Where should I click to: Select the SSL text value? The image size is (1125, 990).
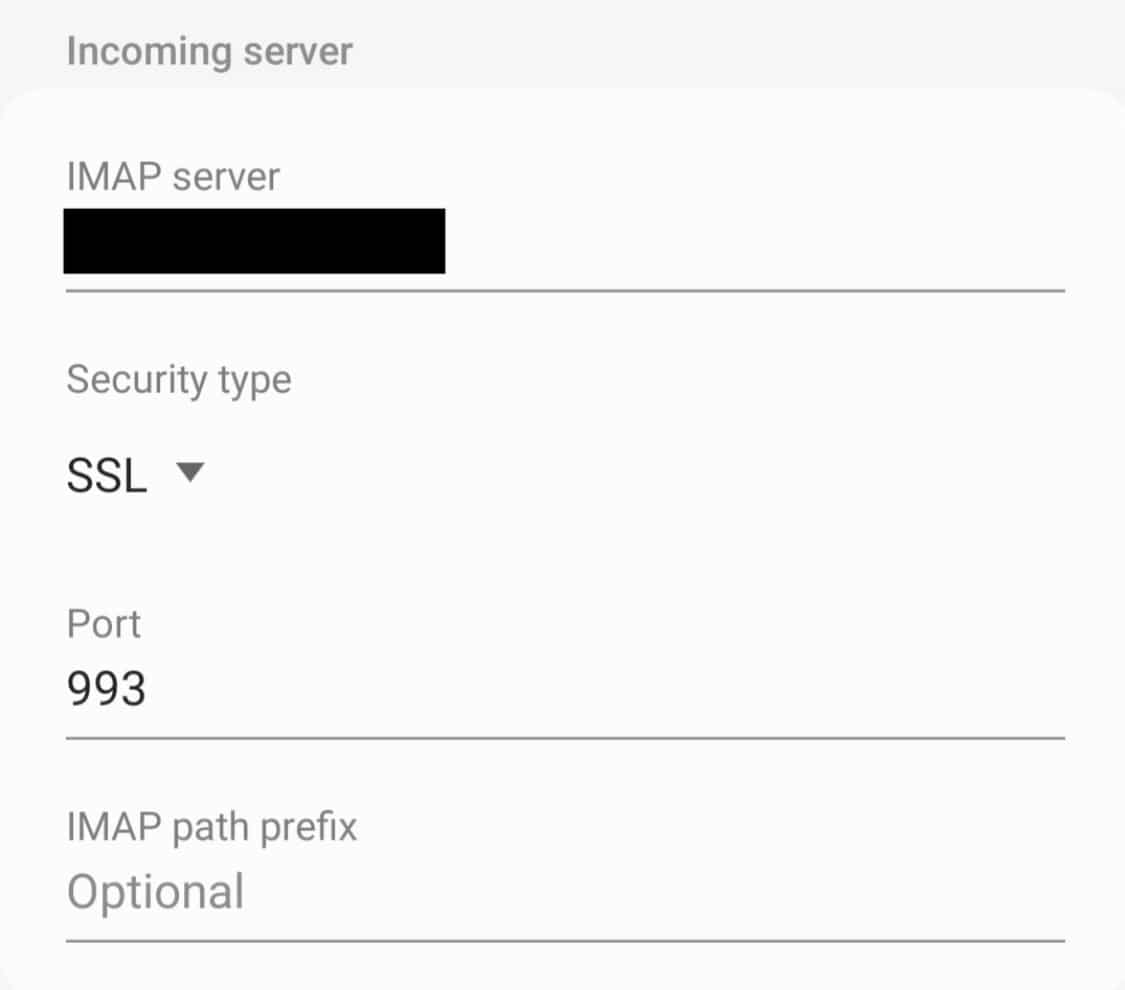click(x=106, y=478)
